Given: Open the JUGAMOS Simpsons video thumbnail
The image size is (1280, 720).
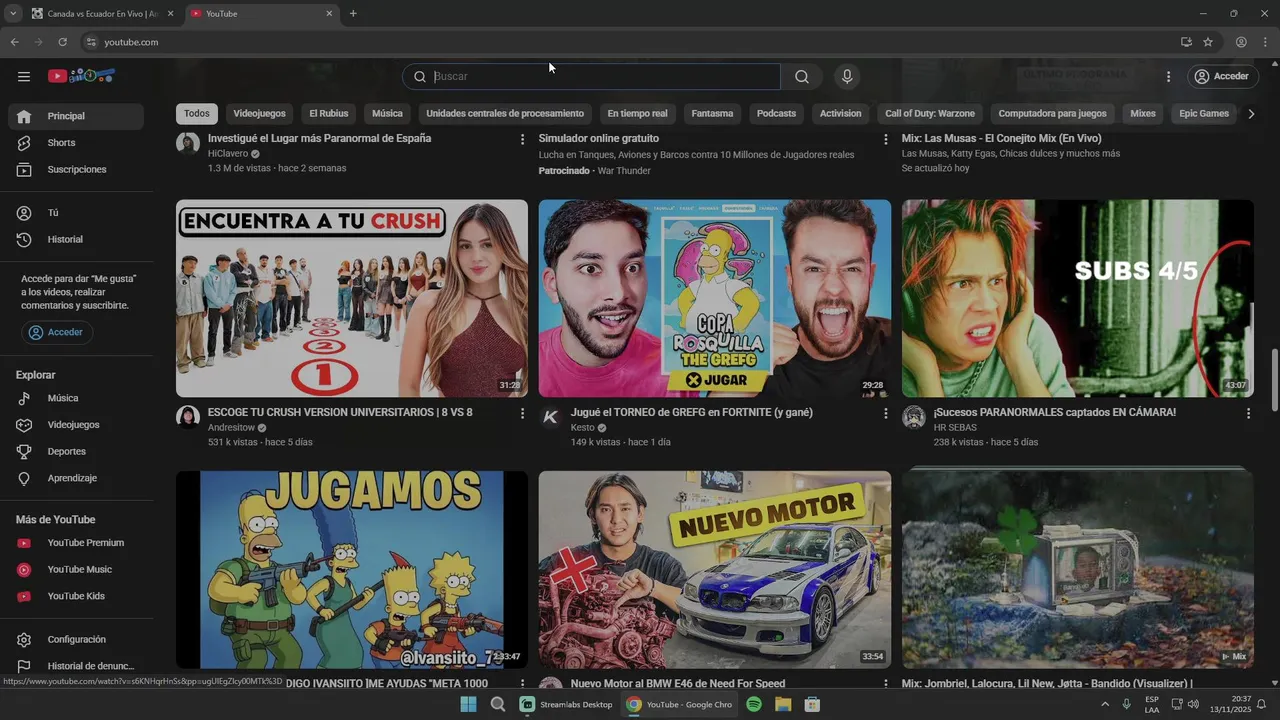Looking at the screenshot, I should [x=352, y=569].
